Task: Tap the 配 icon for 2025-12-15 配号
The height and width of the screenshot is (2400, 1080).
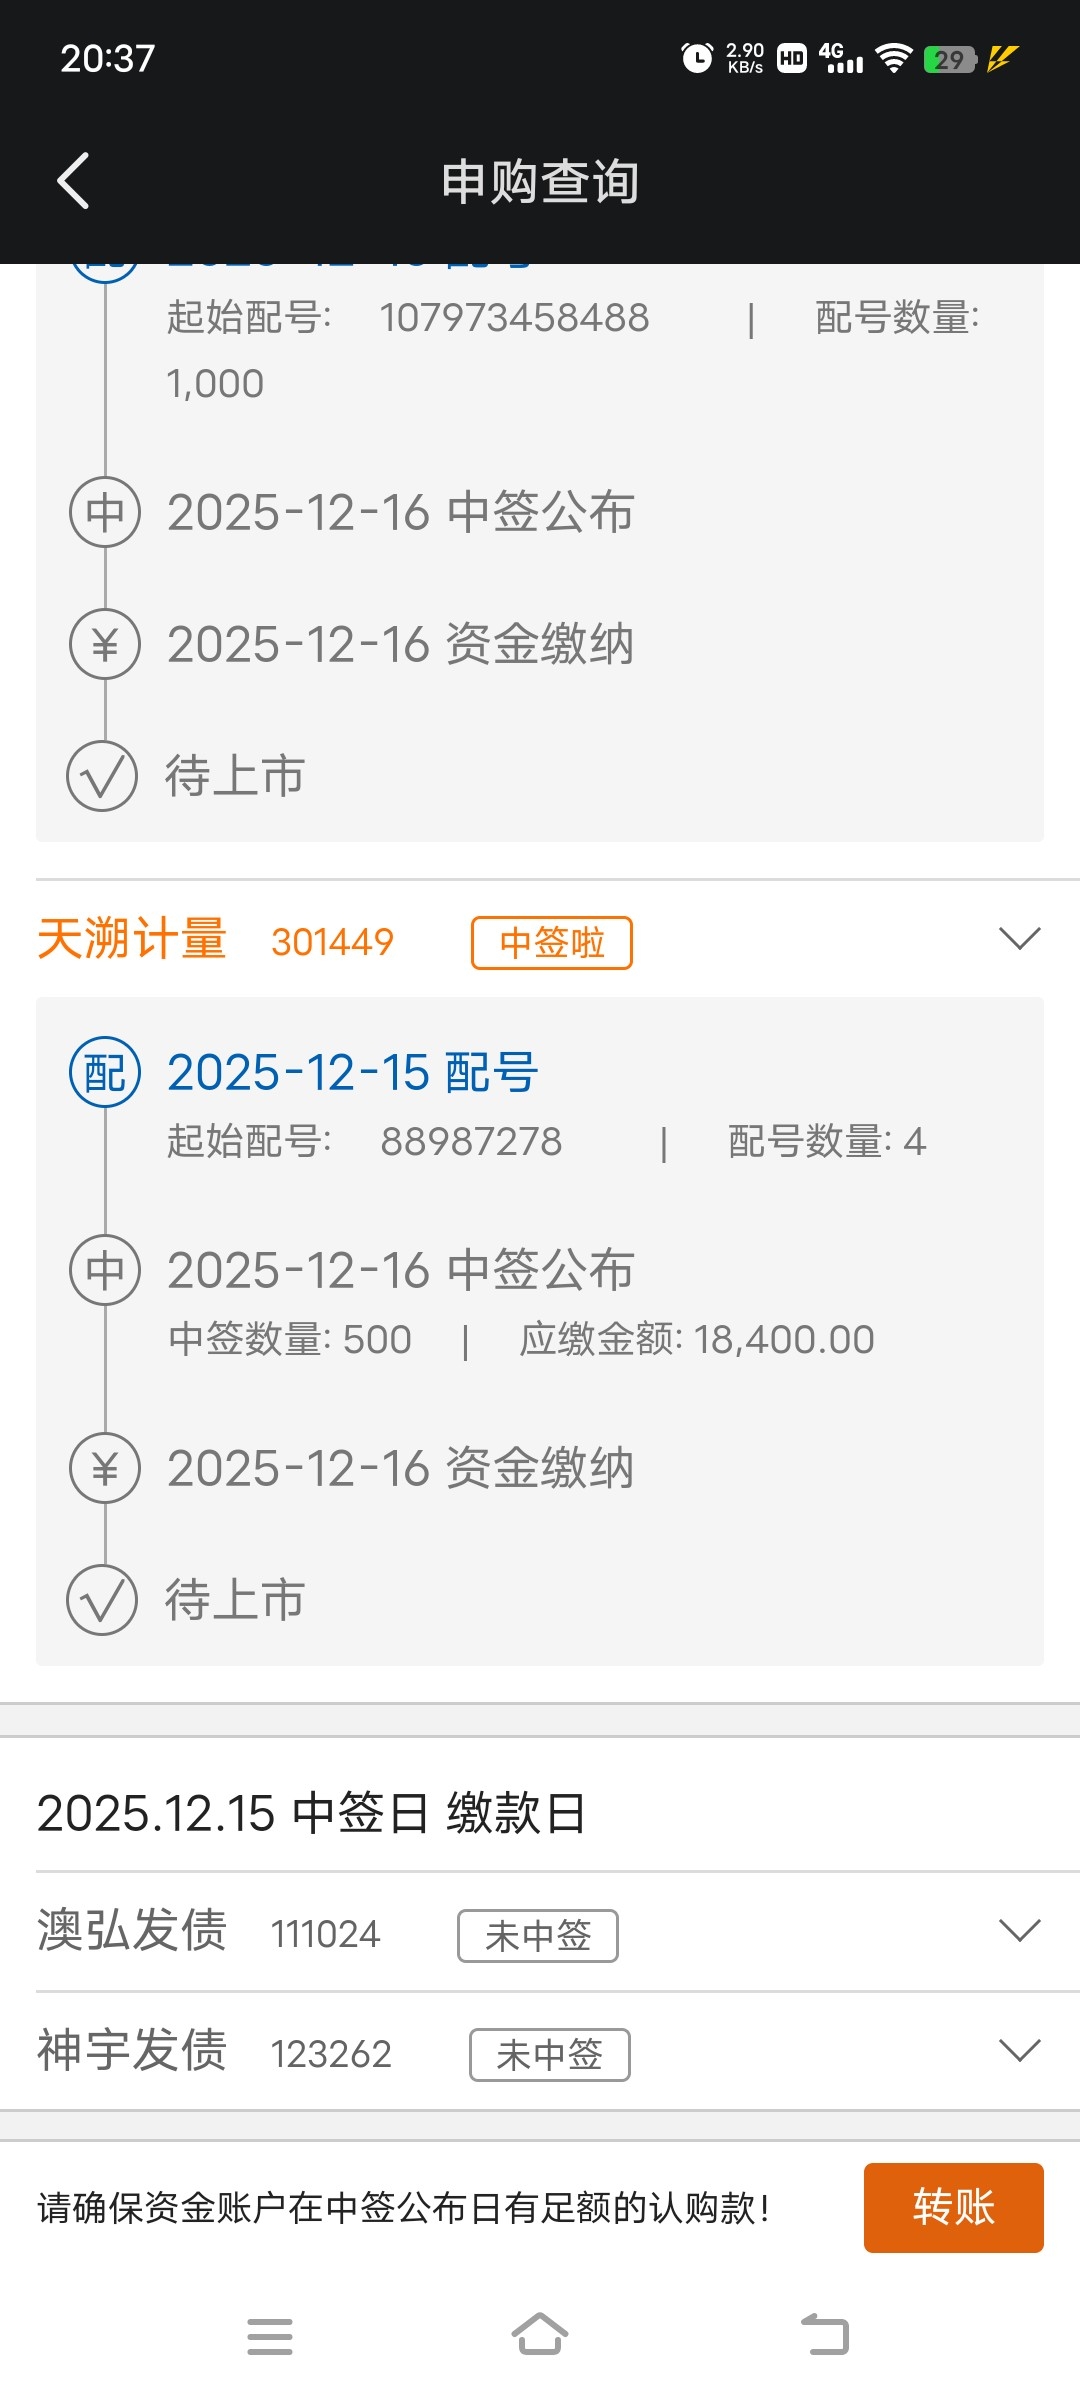Action: (105, 1072)
